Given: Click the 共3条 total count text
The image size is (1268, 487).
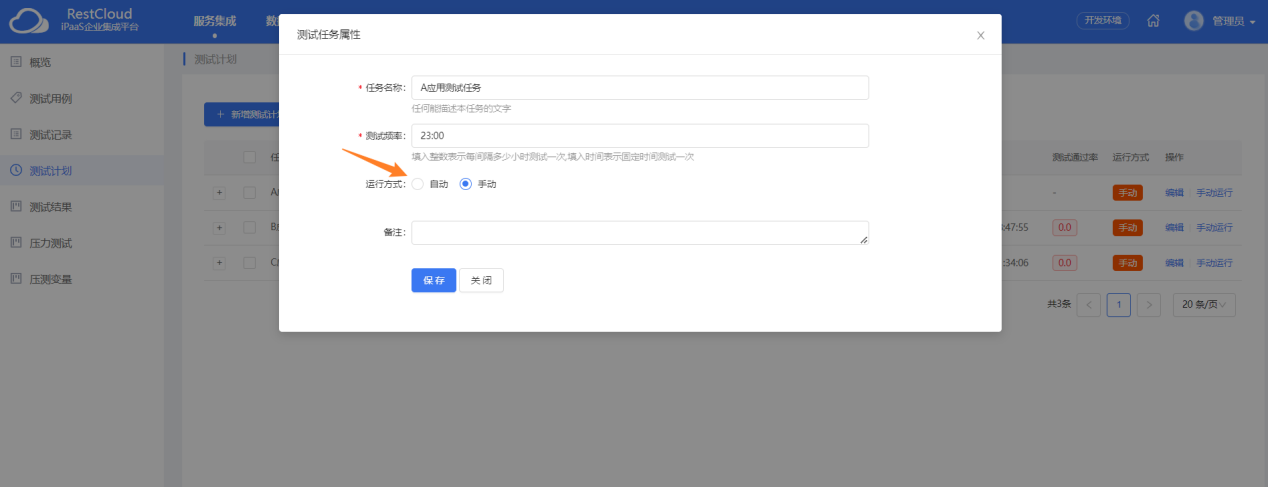Looking at the screenshot, I should [x=1059, y=304].
